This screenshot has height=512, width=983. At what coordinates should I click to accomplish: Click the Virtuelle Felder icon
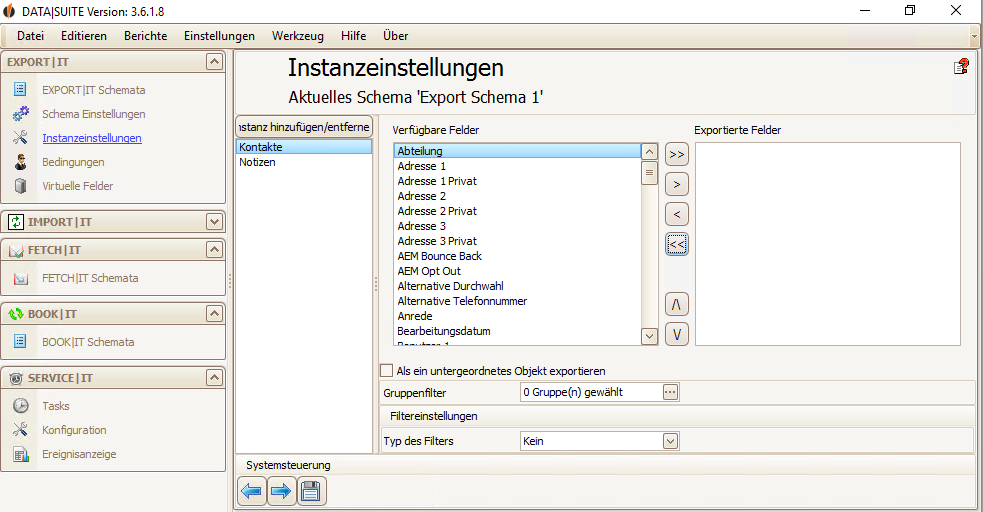pos(21,186)
